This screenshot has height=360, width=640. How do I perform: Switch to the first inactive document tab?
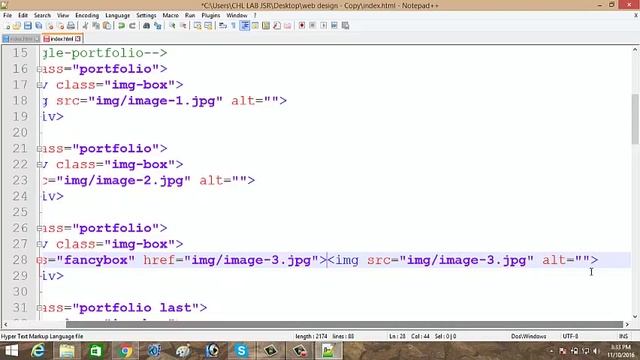21,39
